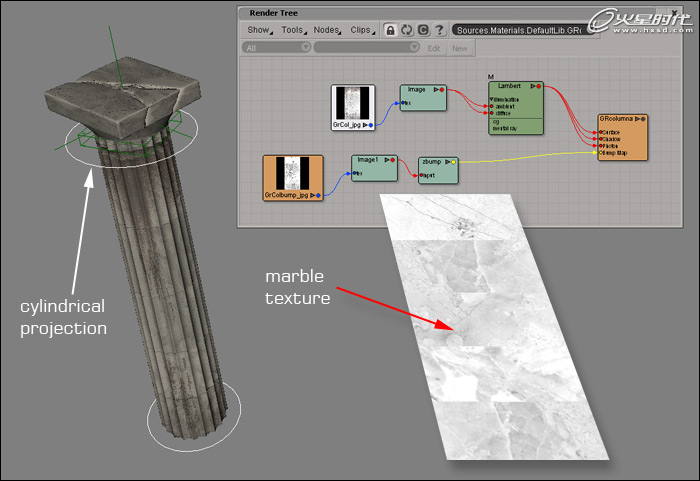Select the GrColbump_jpg image clip node

tap(292, 177)
